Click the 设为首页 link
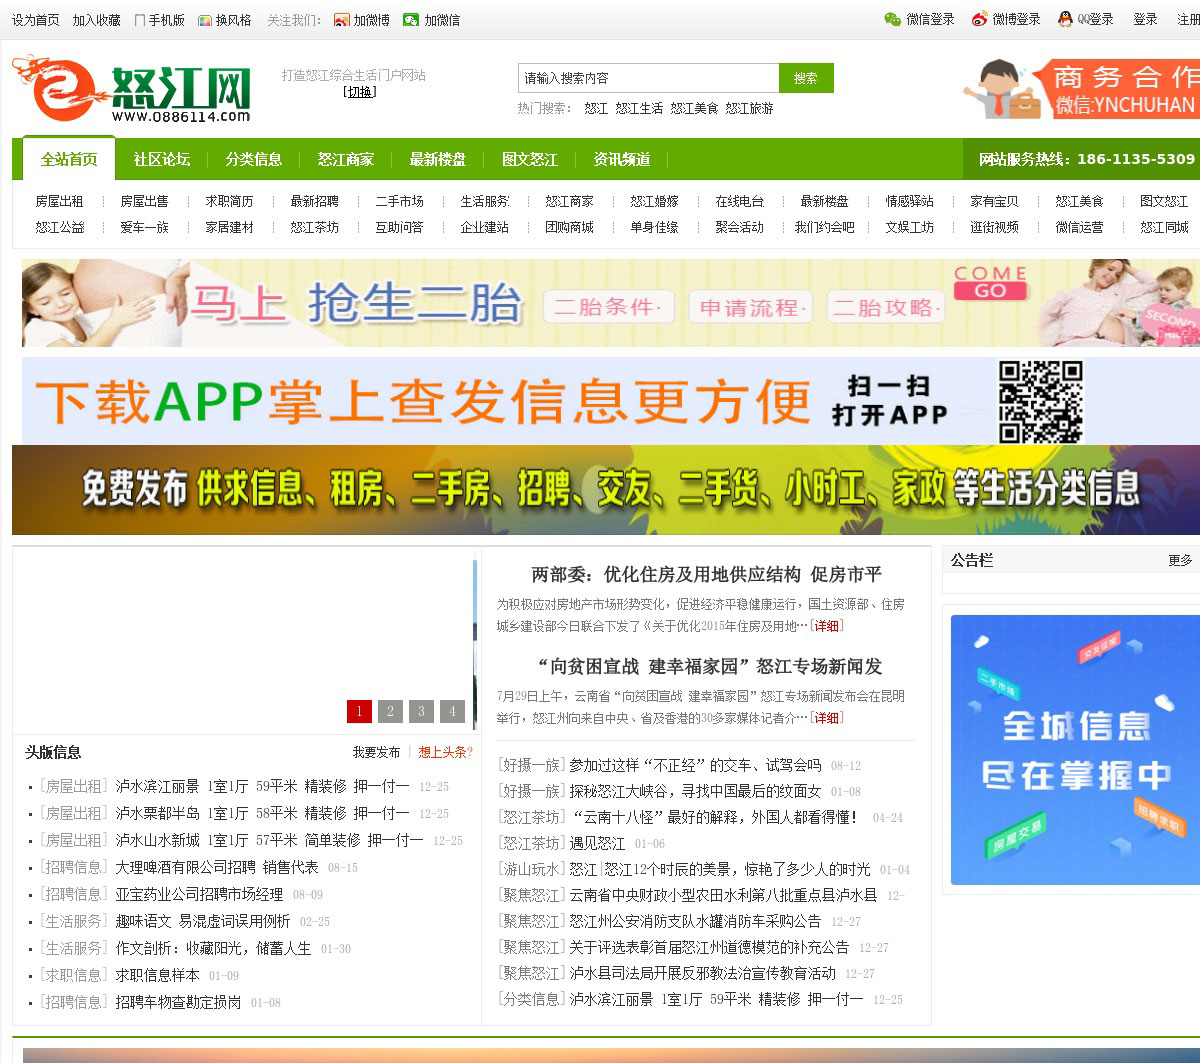The width and height of the screenshot is (1200, 1063). coord(36,20)
